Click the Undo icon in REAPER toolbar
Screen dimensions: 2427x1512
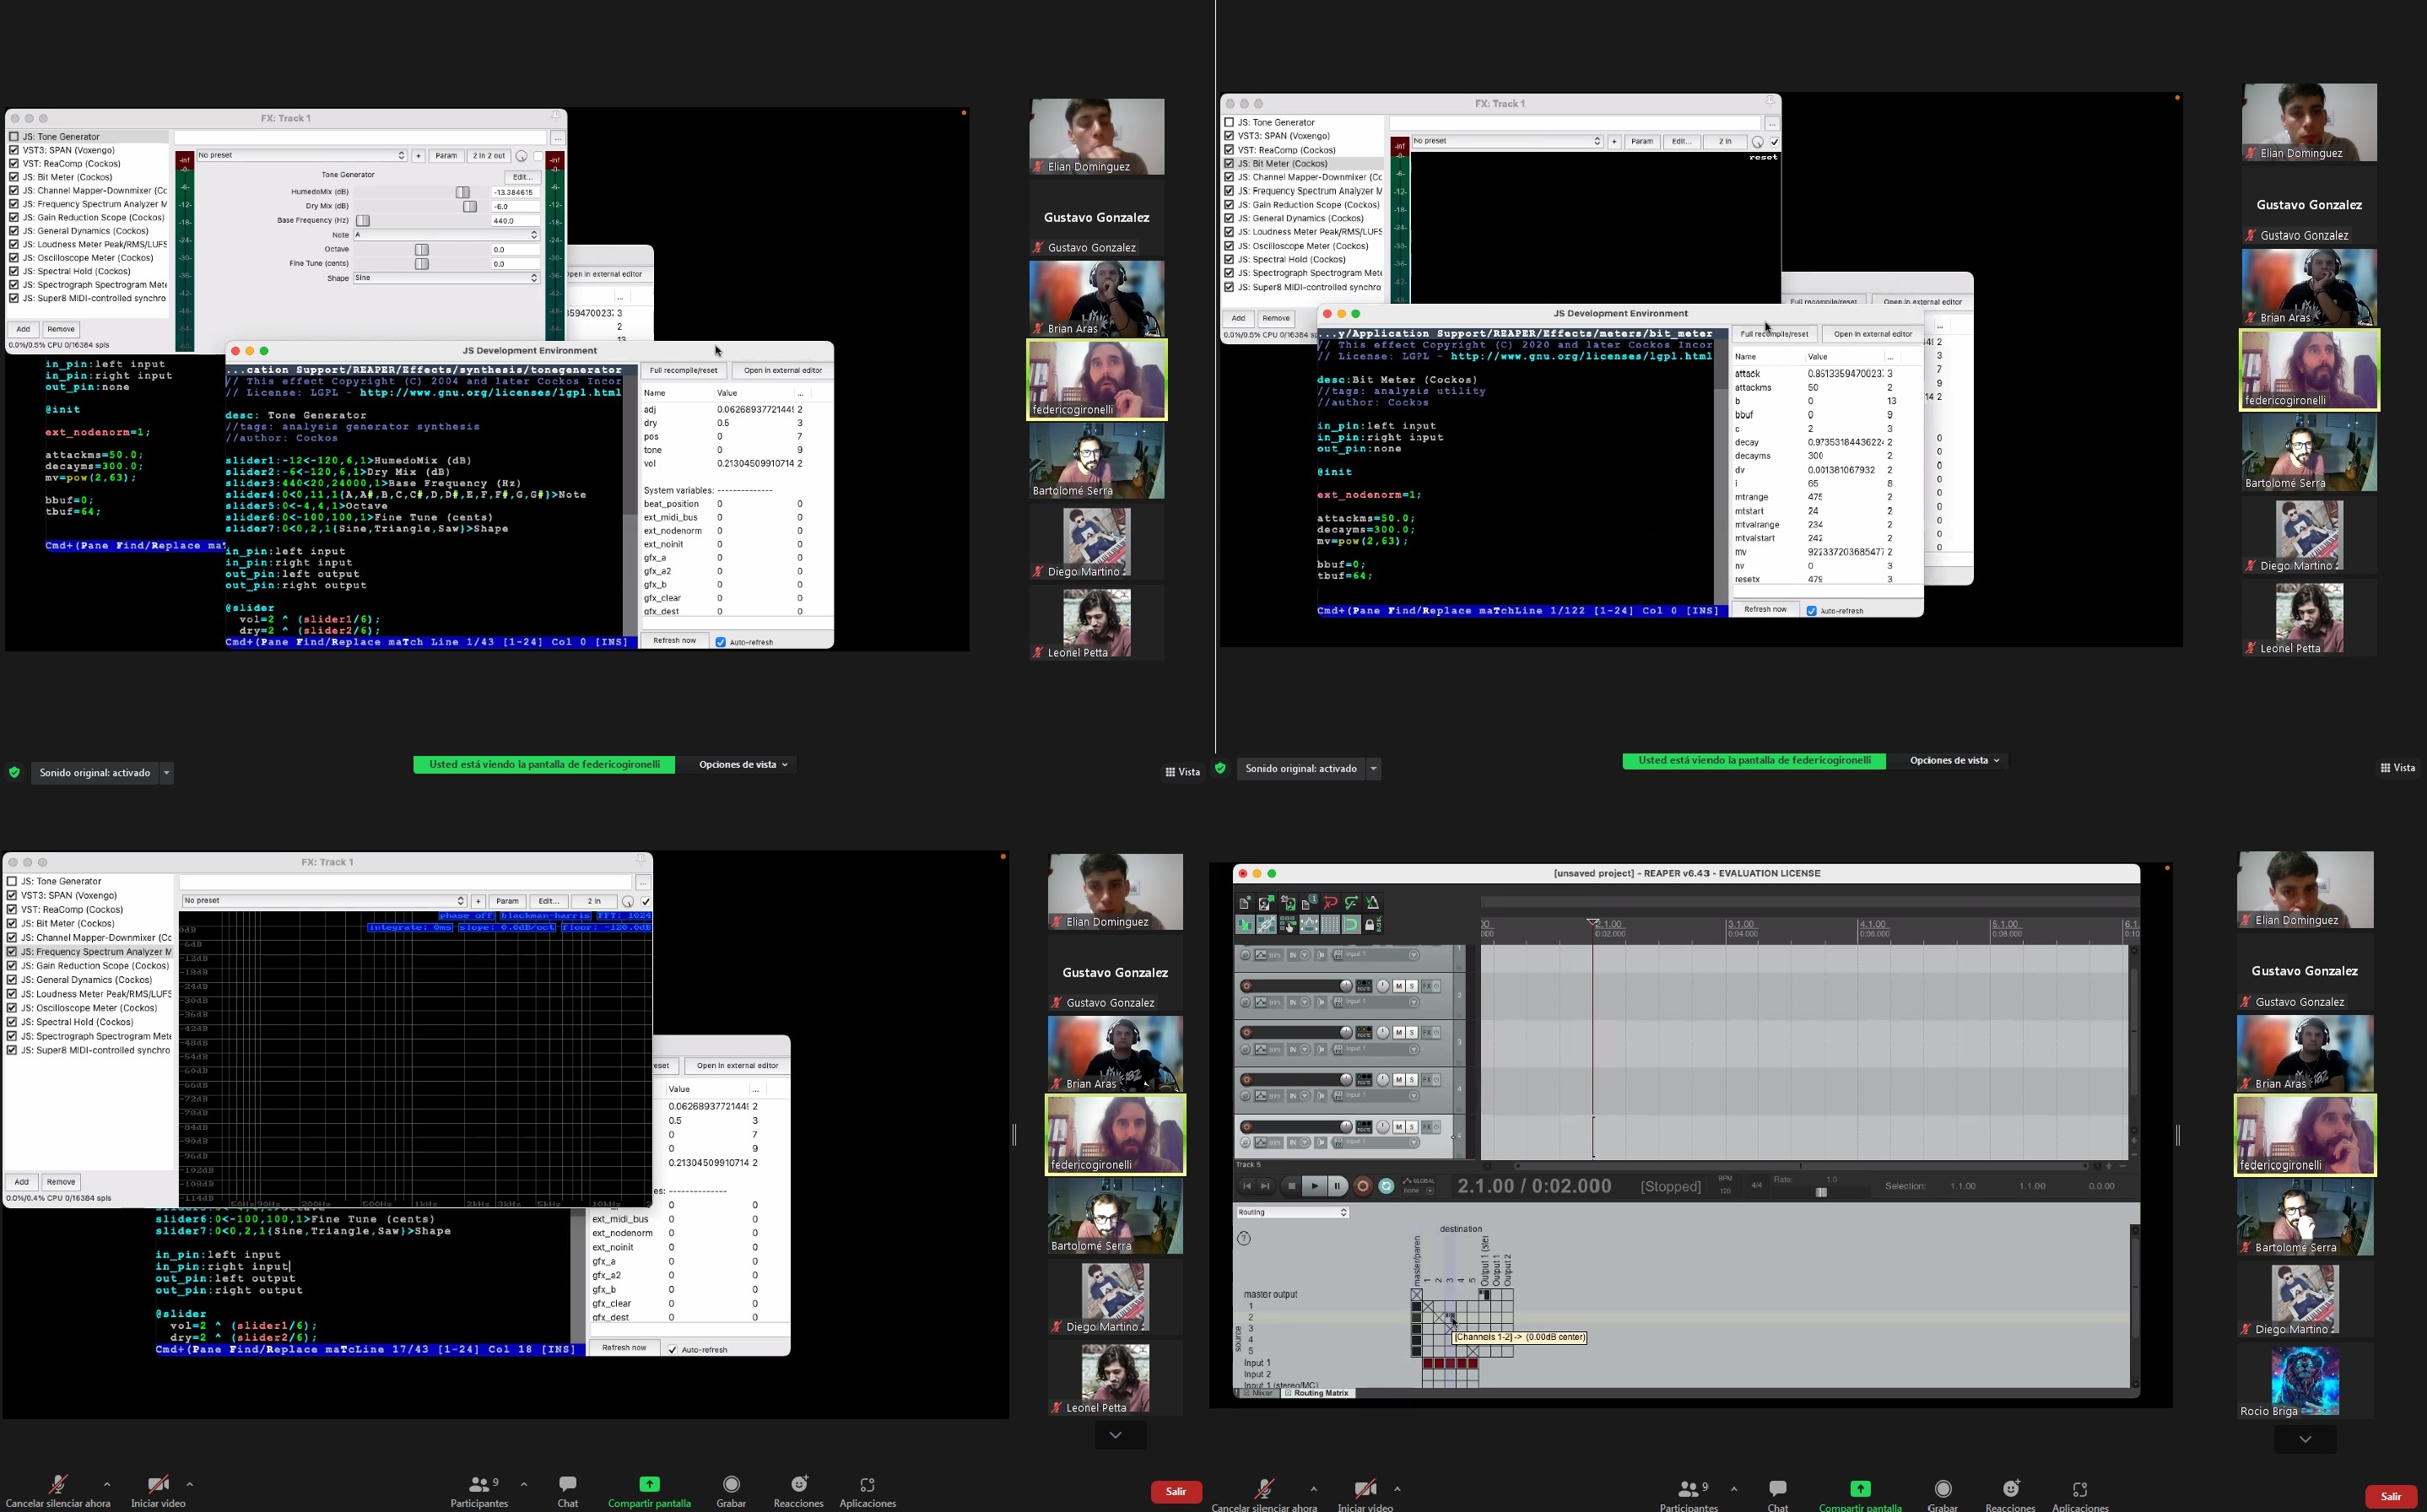pyautogui.click(x=1330, y=903)
